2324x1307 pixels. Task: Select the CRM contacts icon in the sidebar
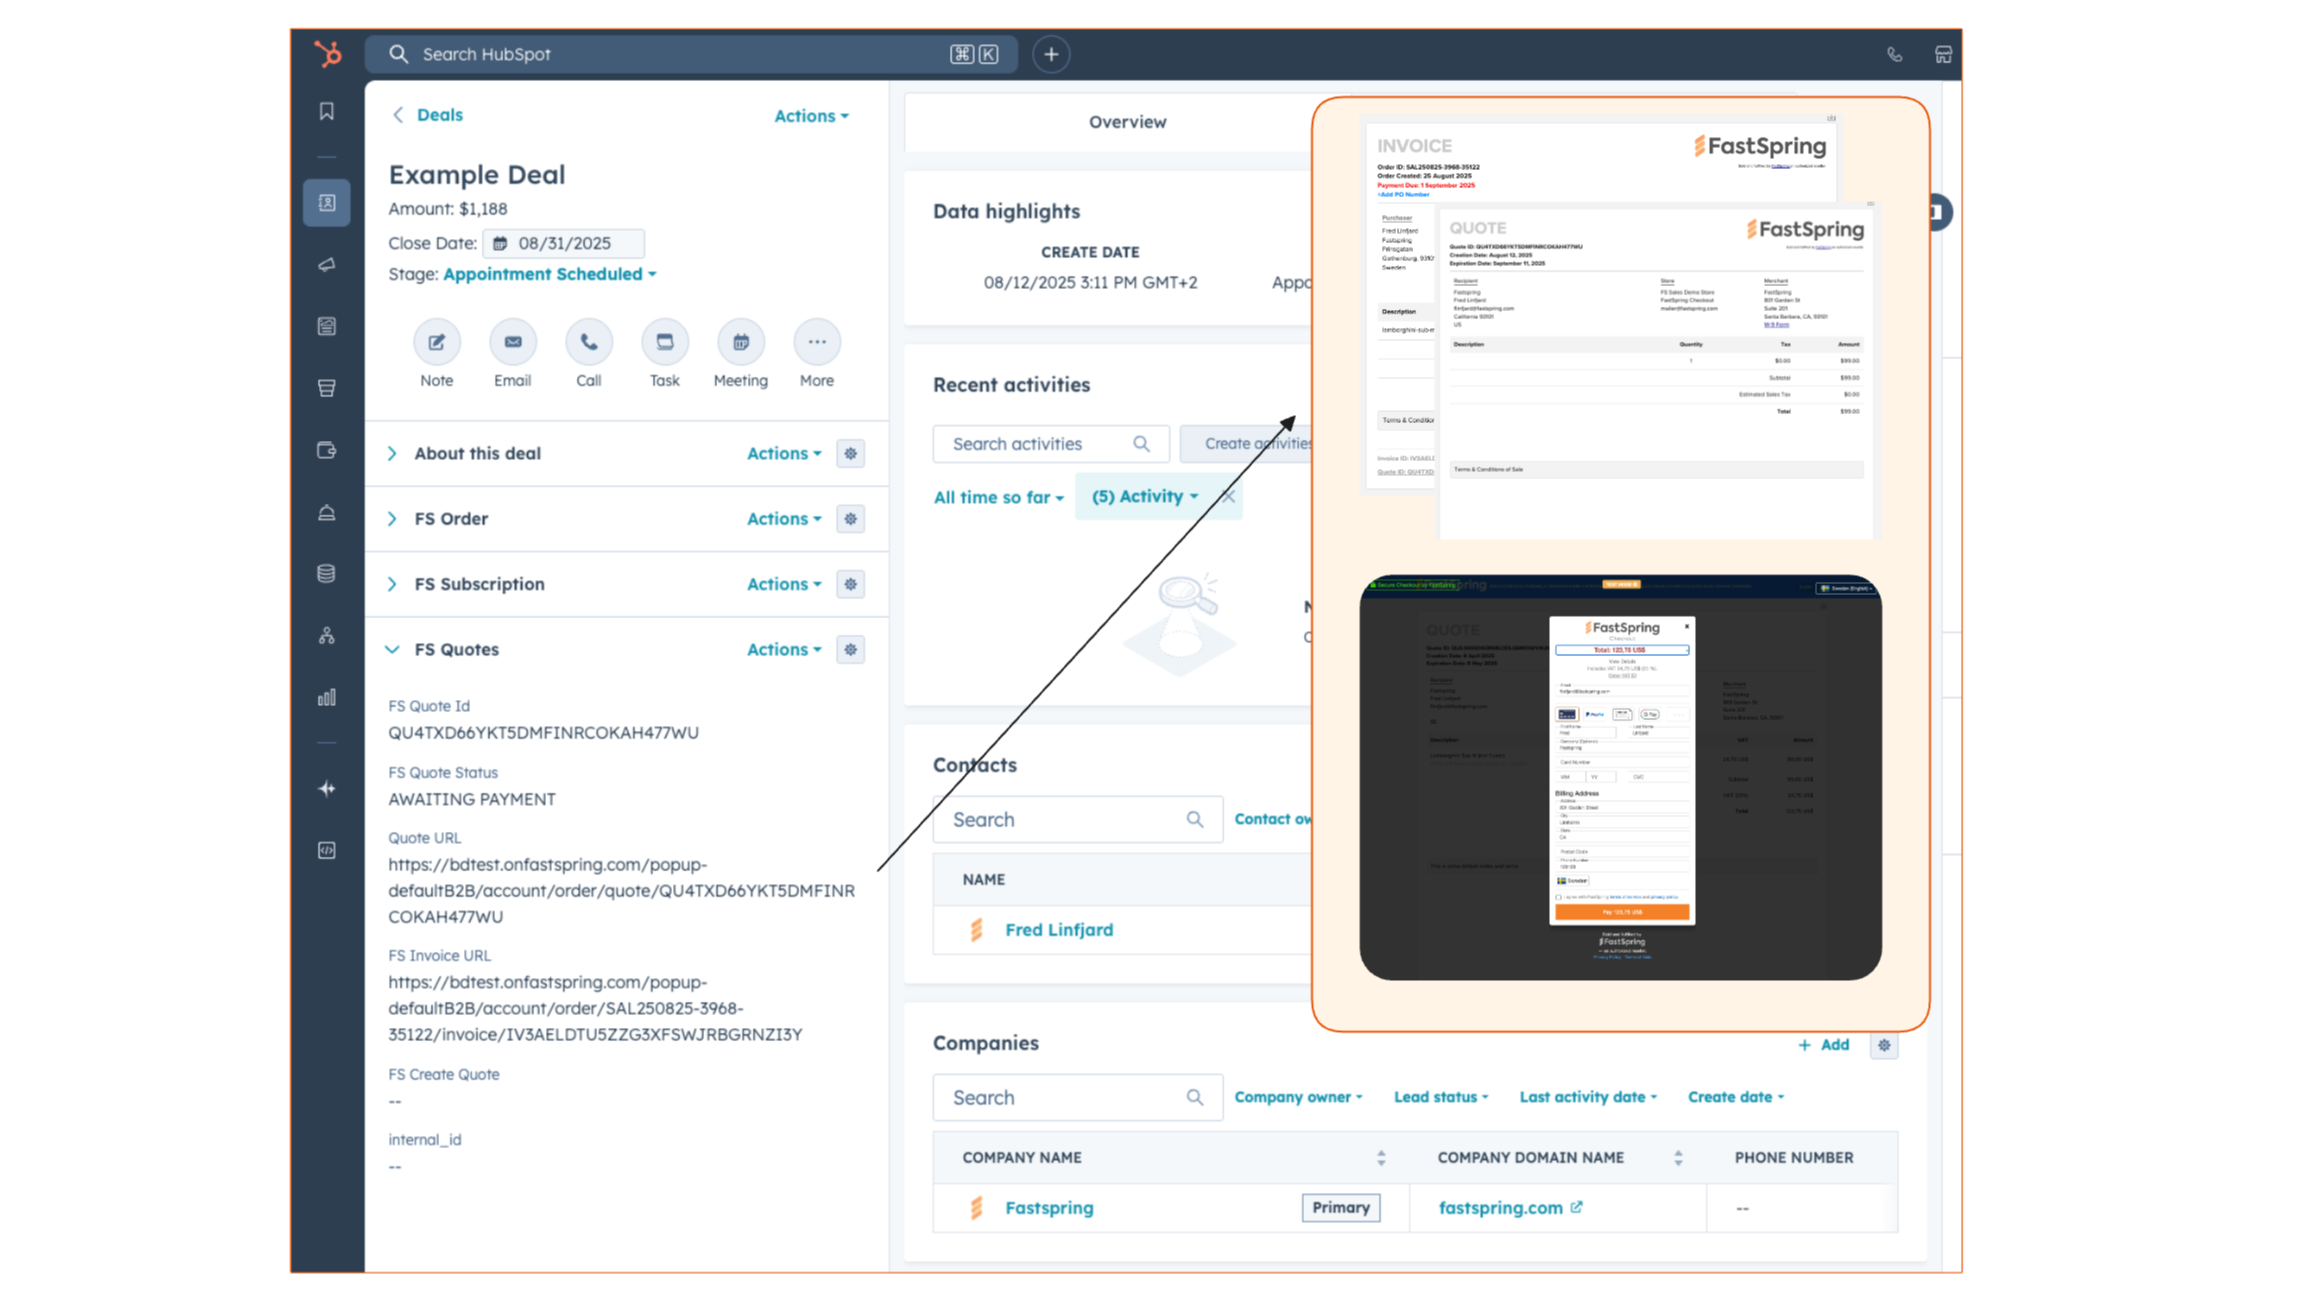click(327, 202)
